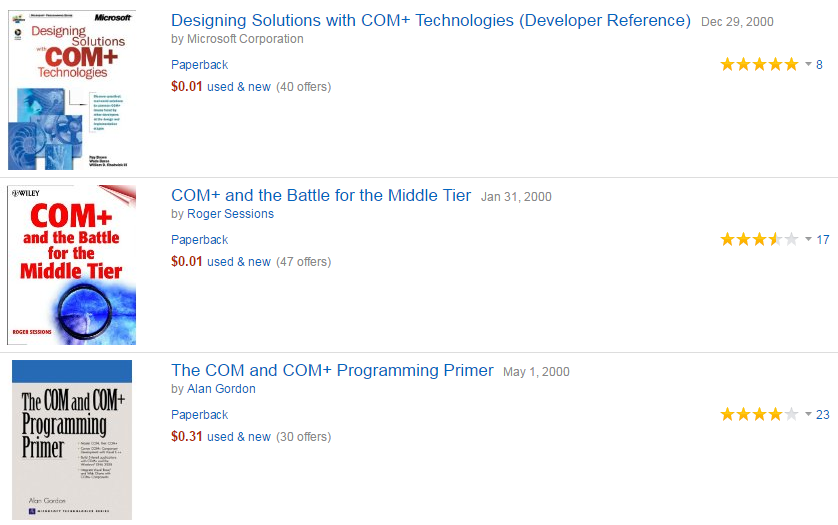Select Paperback format of Roger Sessions book
Viewport: 838px width, 525px height.
click(199, 240)
